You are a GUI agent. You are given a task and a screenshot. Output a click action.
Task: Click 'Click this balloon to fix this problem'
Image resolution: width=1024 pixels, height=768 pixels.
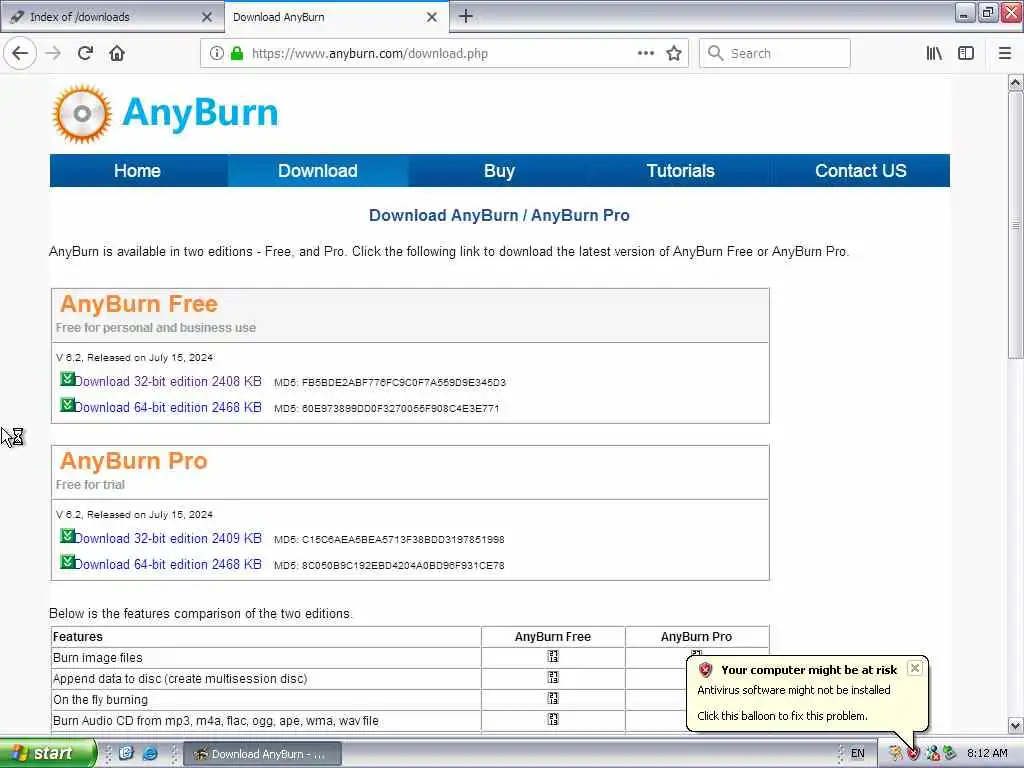click(x=782, y=716)
